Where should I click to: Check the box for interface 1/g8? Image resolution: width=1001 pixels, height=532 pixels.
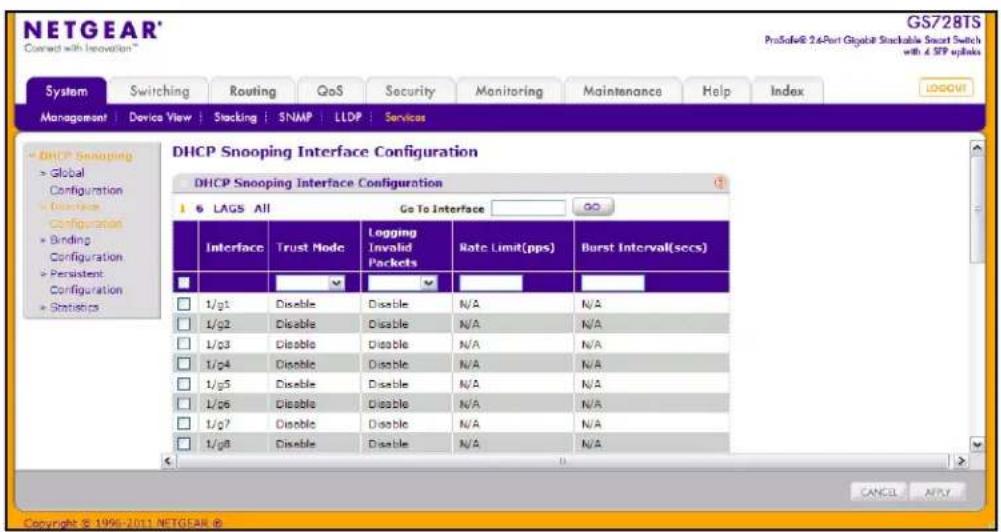coord(184,443)
